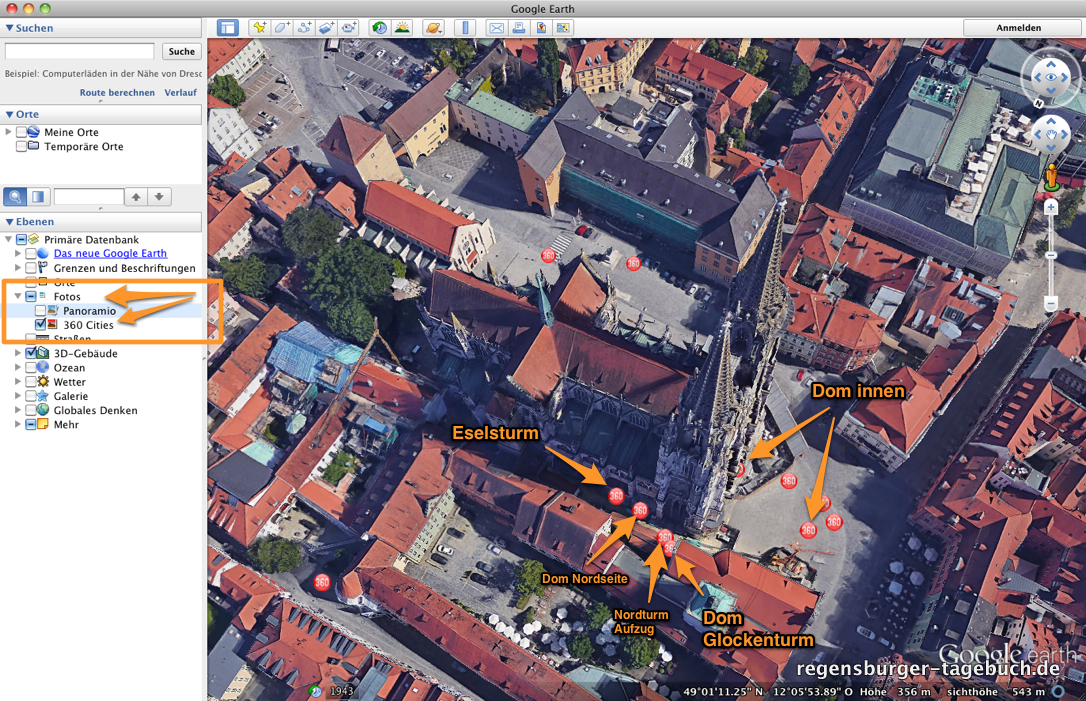Add a new placemark with pushpin tool
This screenshot has height=701, width=1086.
[x=260, y=28]
